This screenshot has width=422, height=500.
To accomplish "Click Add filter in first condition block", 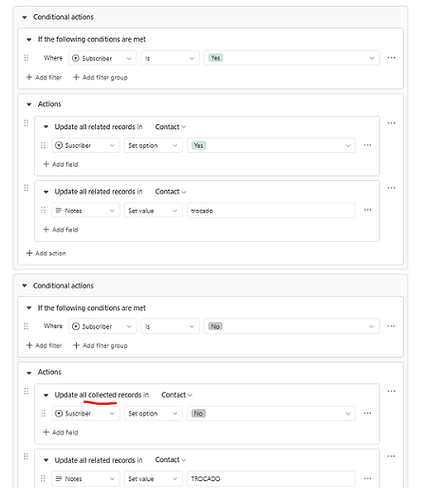I will (x=44, y=77).
